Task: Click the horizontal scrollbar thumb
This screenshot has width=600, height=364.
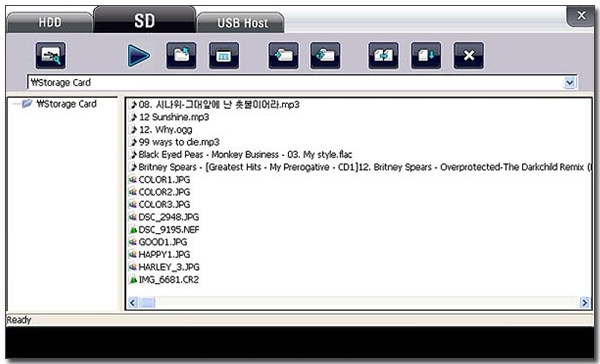Action: [147, 303]
